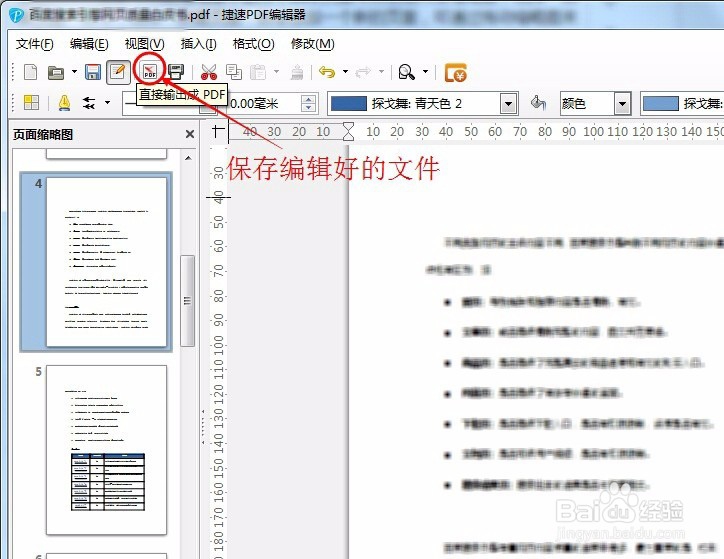Screen dimensions: 724x559
Task: Click the paint bucket fill icon
Action: [x=538, y=102]
